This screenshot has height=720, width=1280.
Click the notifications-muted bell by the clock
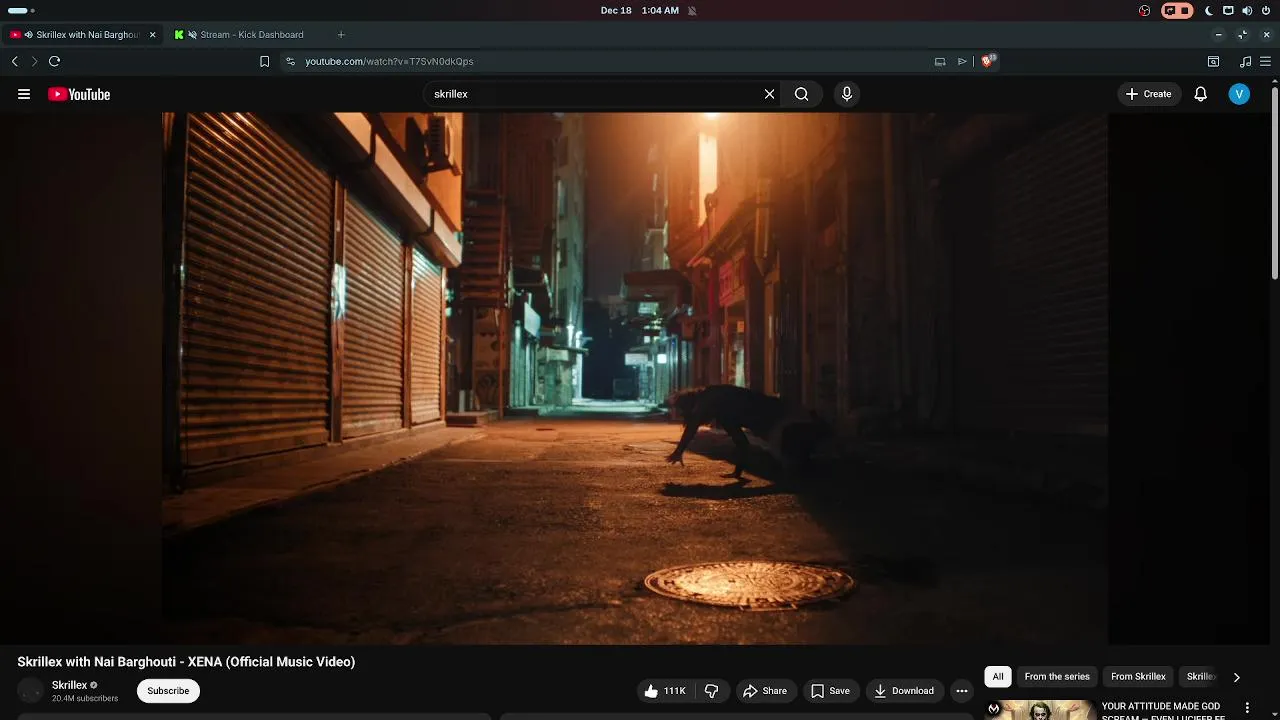click(692, 11)
